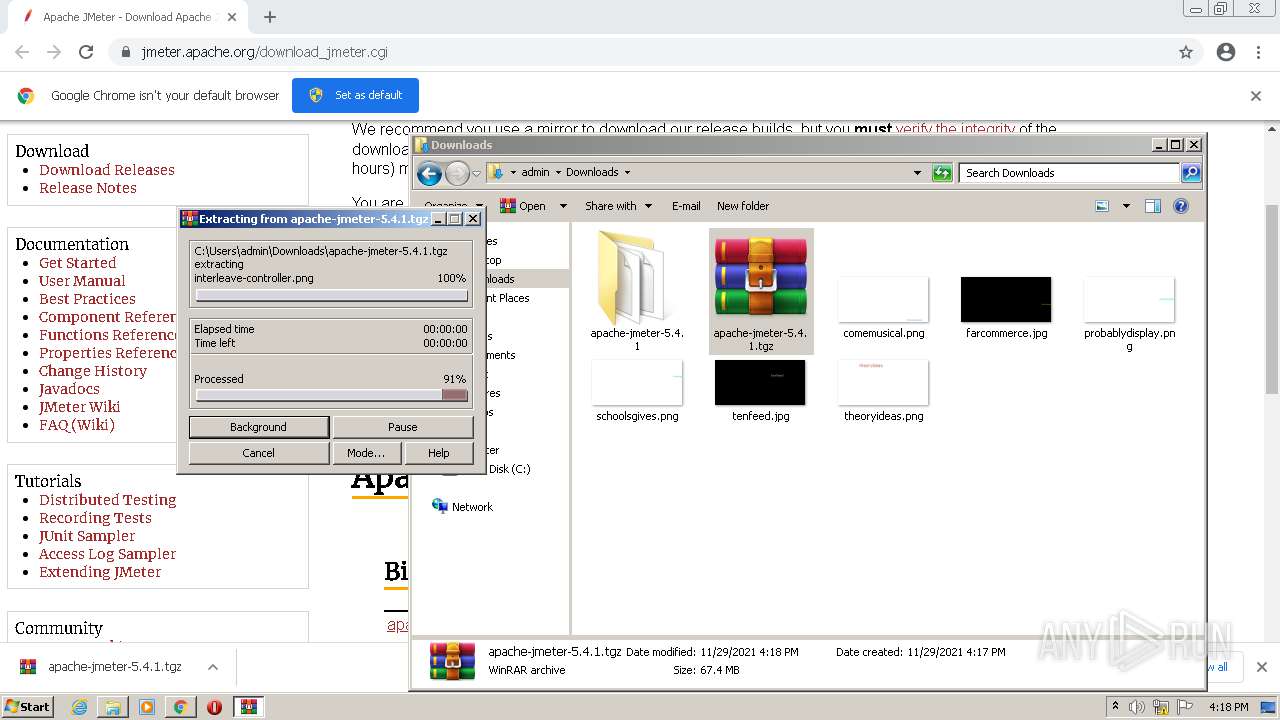This screenshot has width=1280, height=720.
Task: Select the theoryideas.png thumbnail
Action: pos(884,391)
